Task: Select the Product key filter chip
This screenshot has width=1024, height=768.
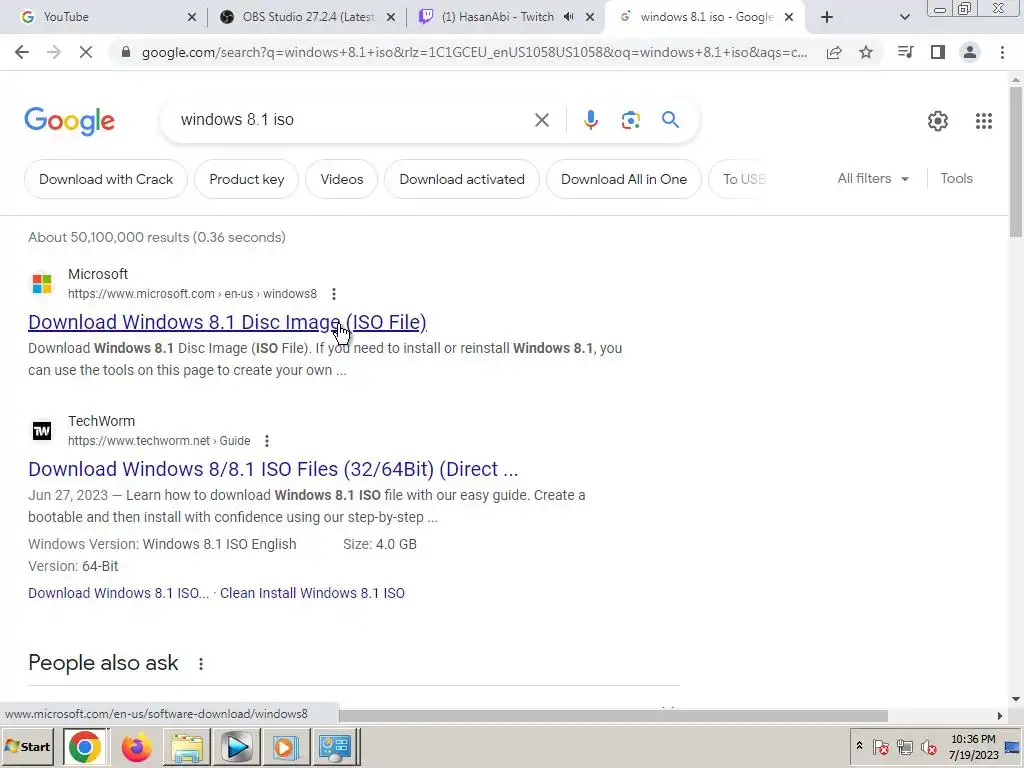Action: (247, 179)
